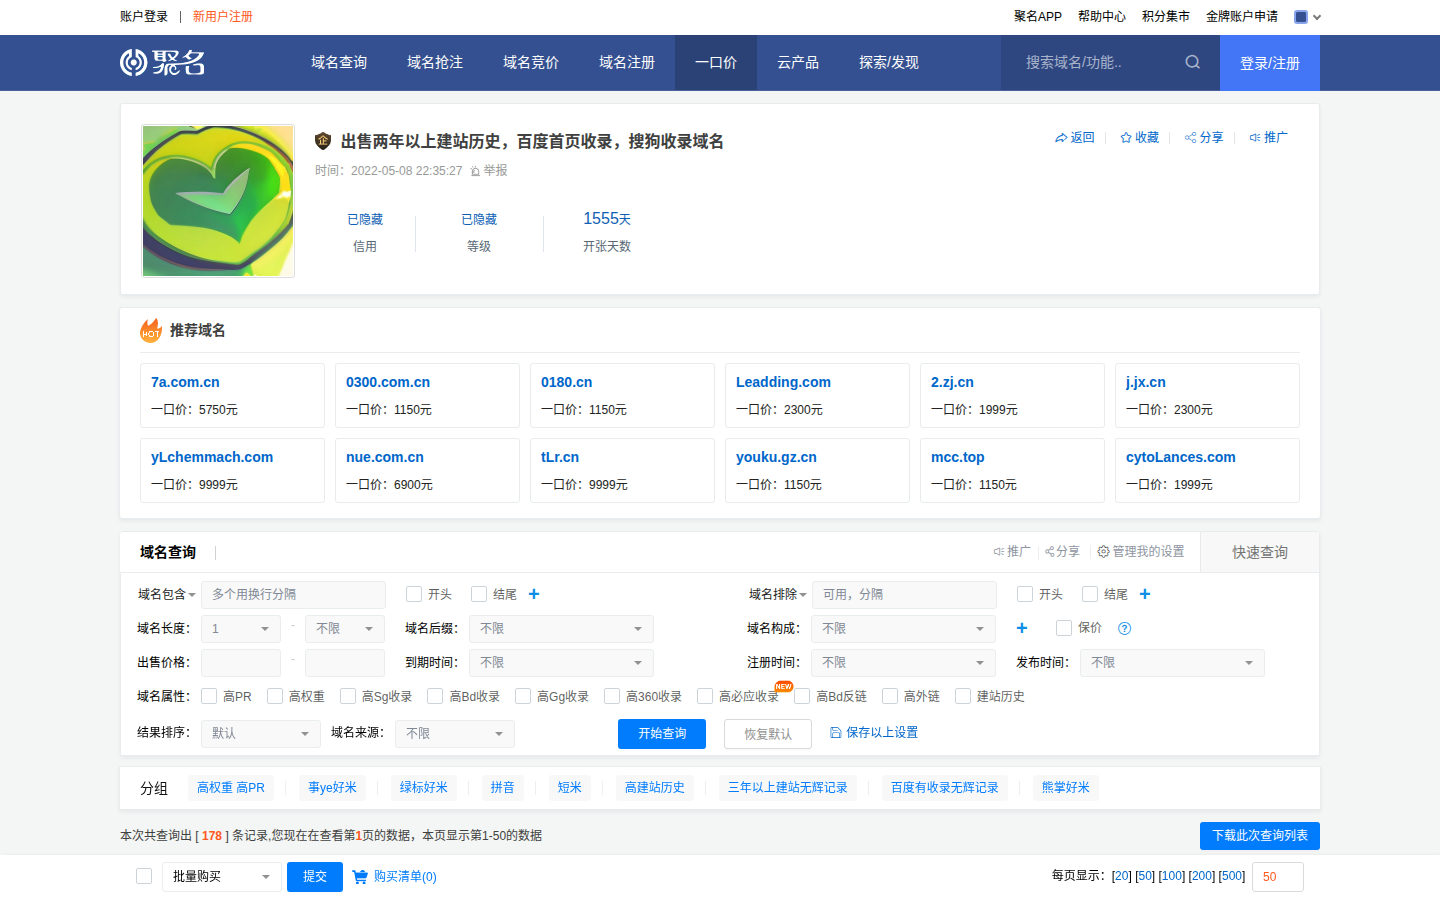Click the 提交 button
Viewport: 1440px width, 900px height.
tap(315, 877)
